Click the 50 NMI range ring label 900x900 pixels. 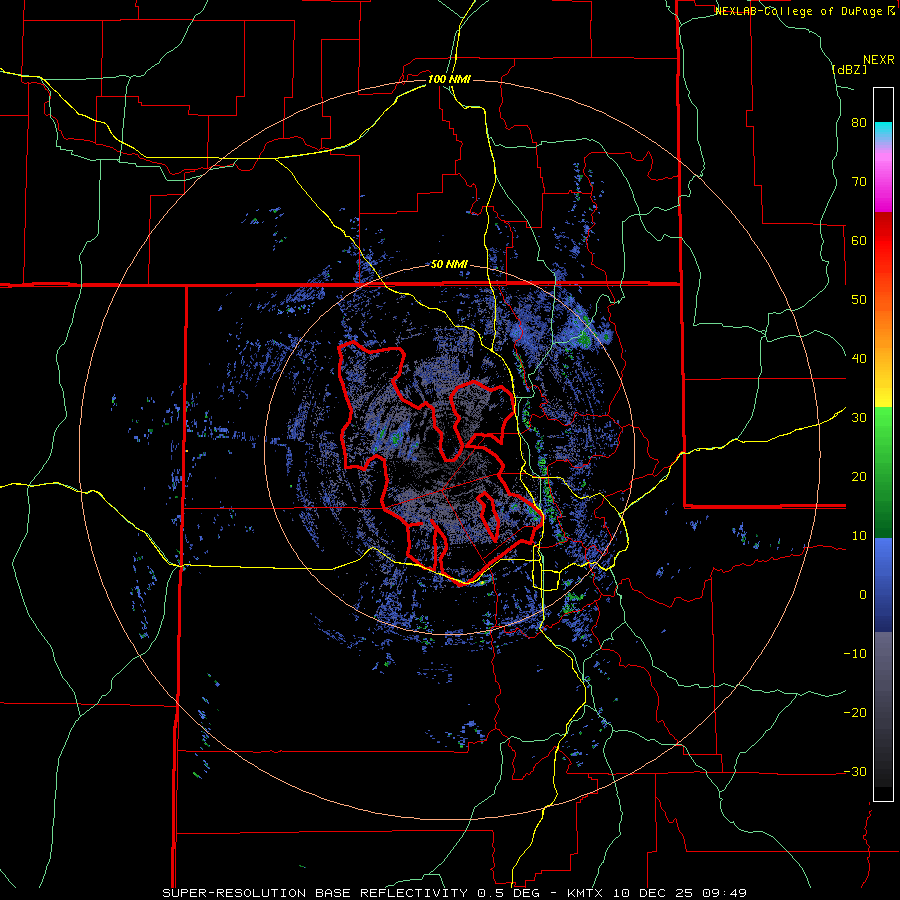[x=449, y=265]
